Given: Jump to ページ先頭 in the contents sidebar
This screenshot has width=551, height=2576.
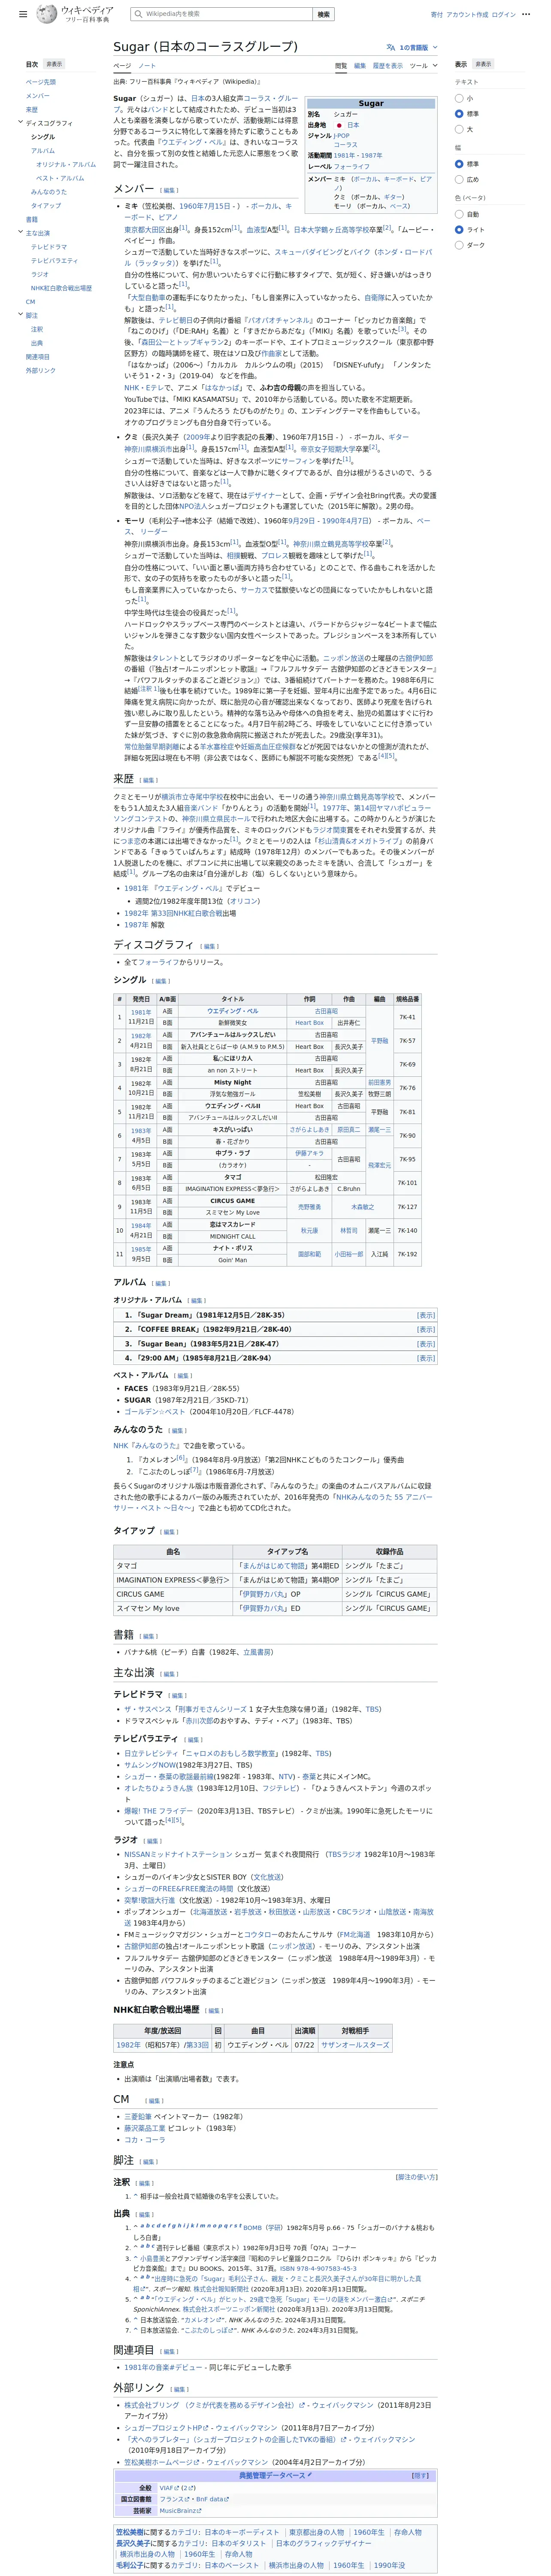Looking at the screenshot, I should [41, 82].
